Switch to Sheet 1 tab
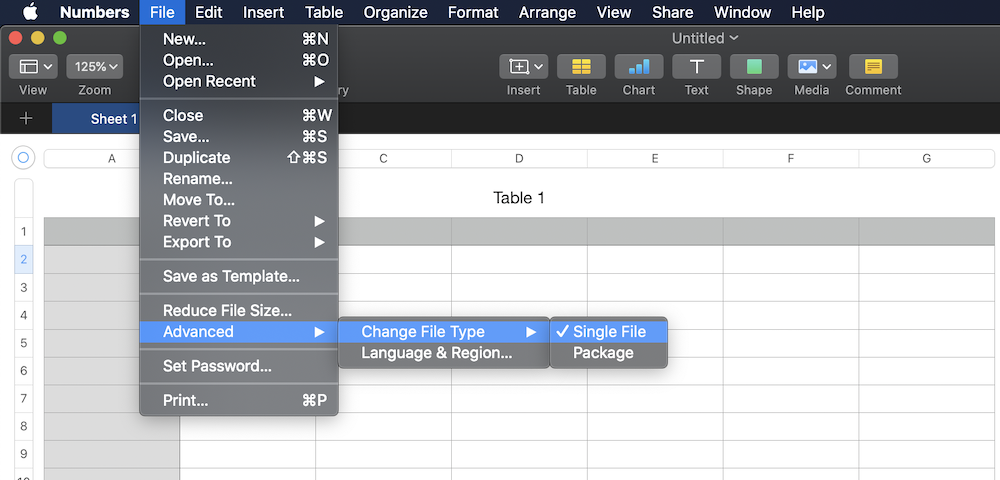 [96, 119]
